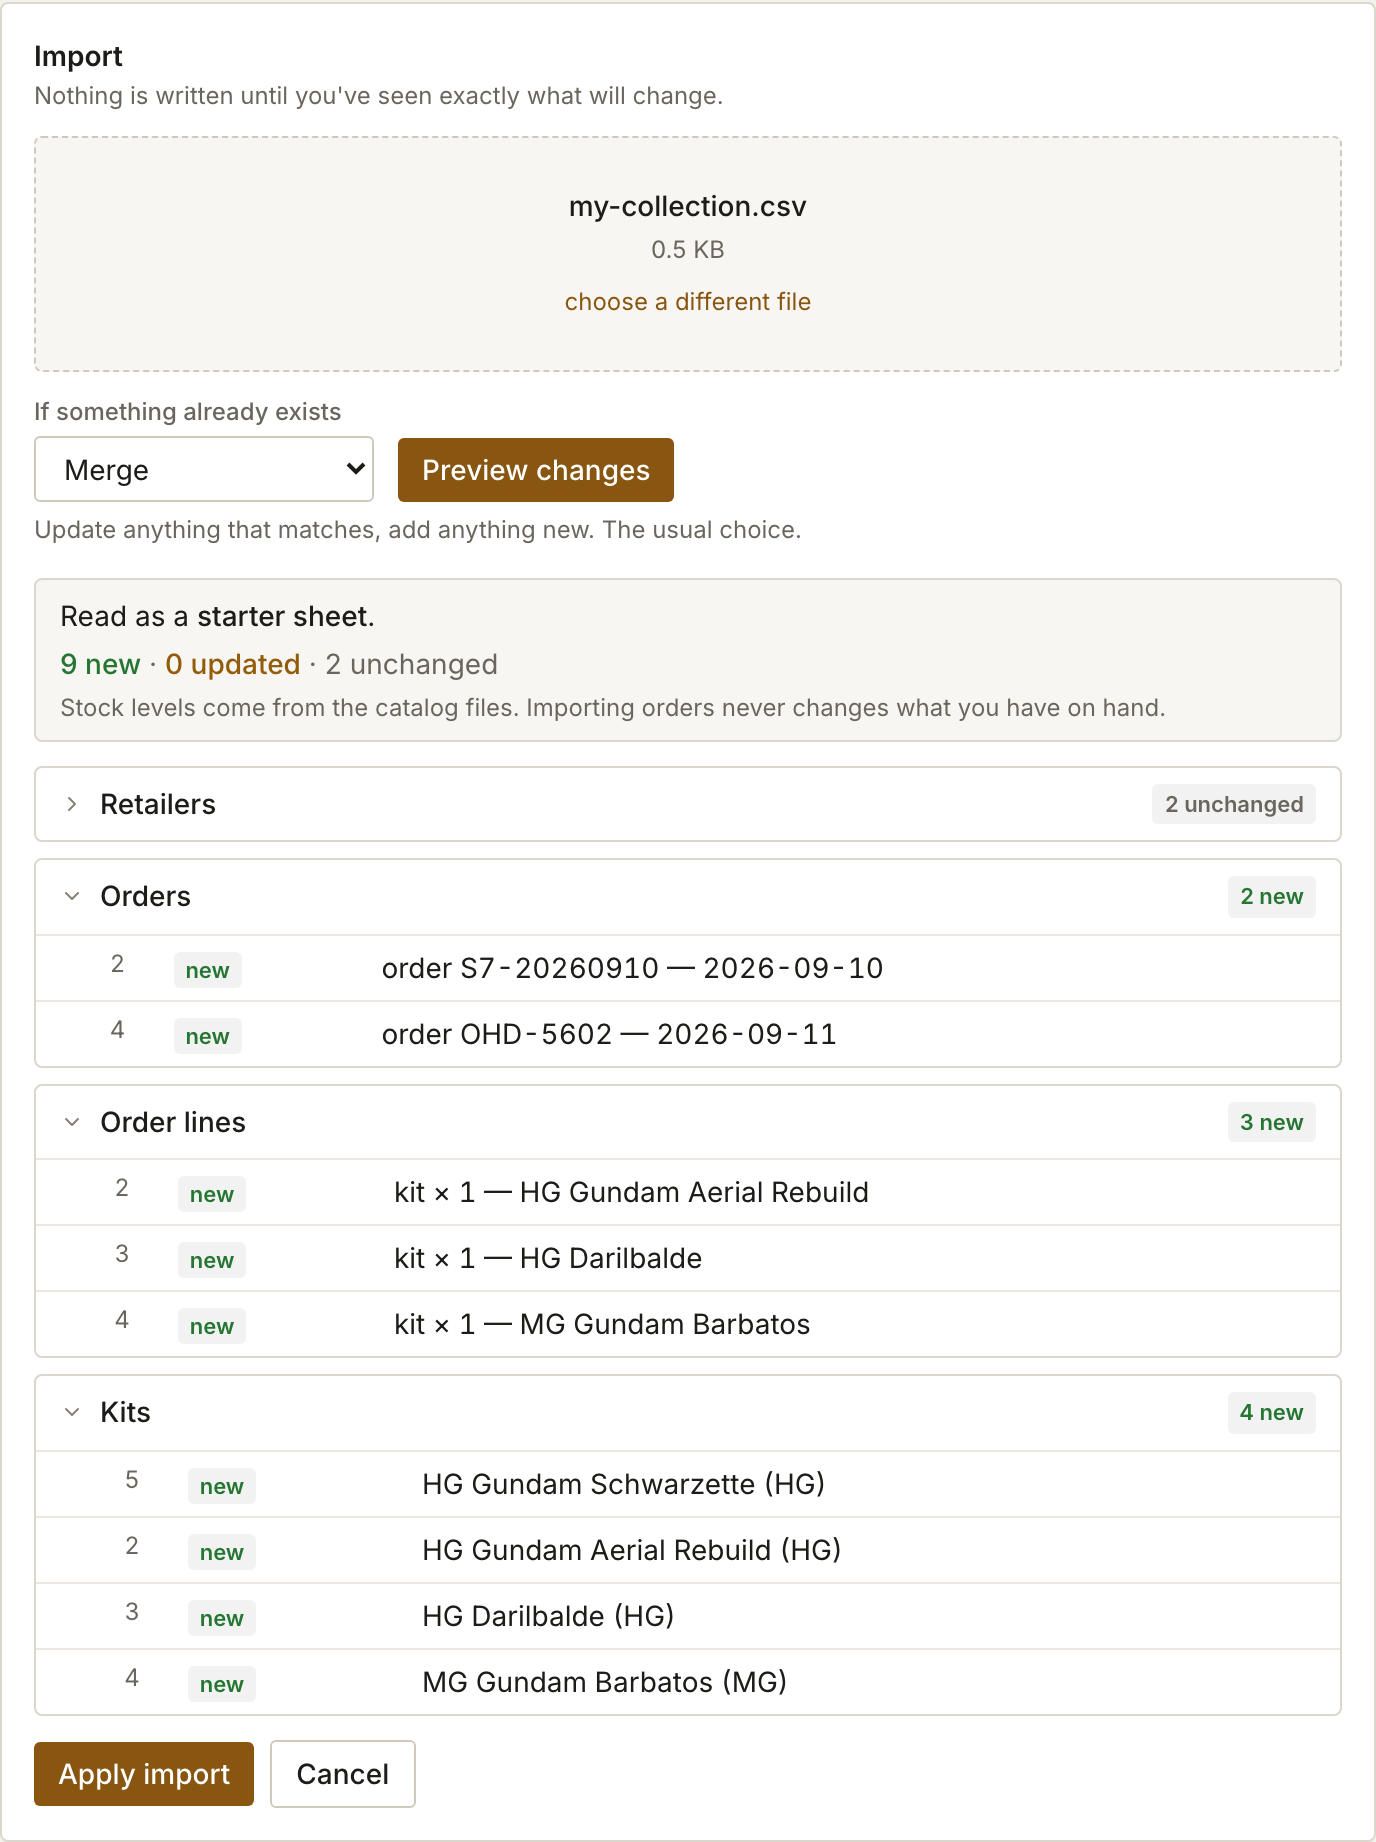The image size is (1376, 1842).
Task: Click the my-collection.csv file name
Action: 688,206
